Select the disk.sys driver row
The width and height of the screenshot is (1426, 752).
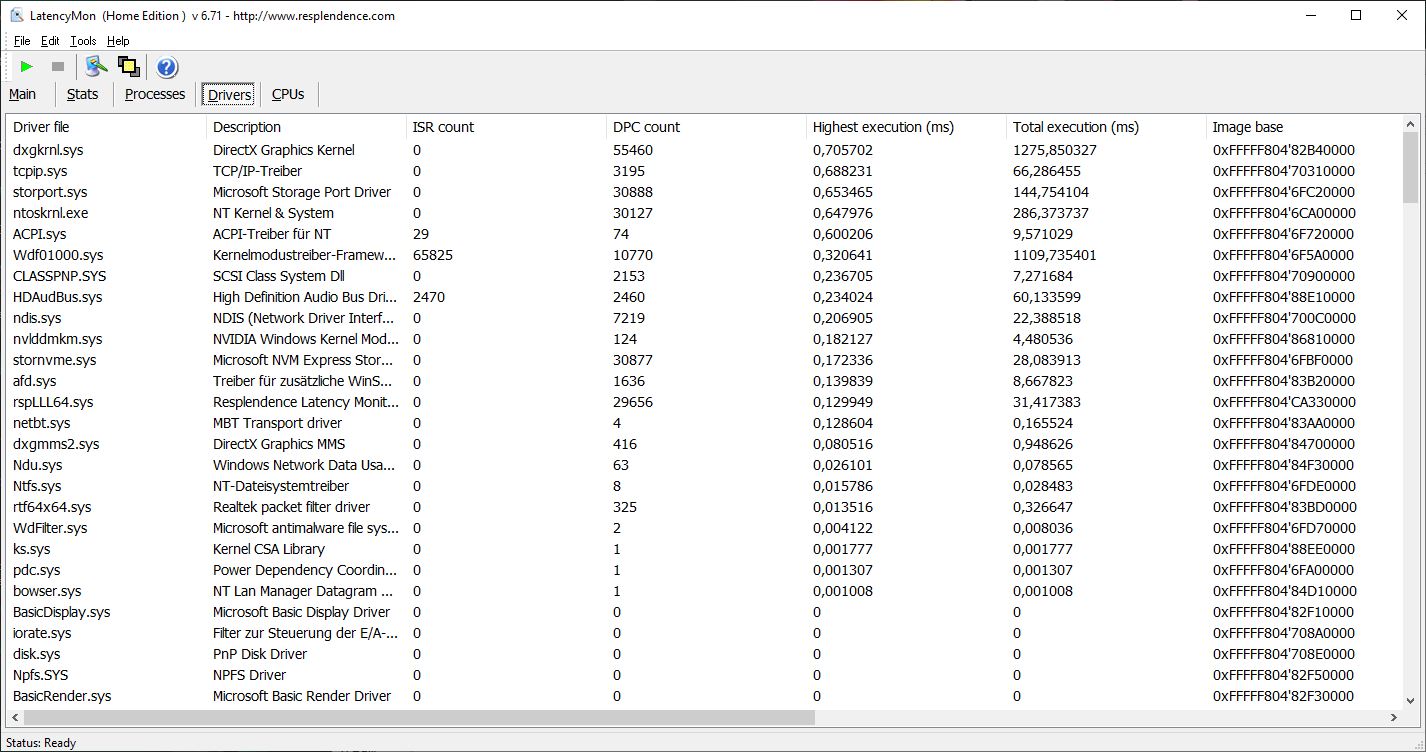click(x=704, y=654)
